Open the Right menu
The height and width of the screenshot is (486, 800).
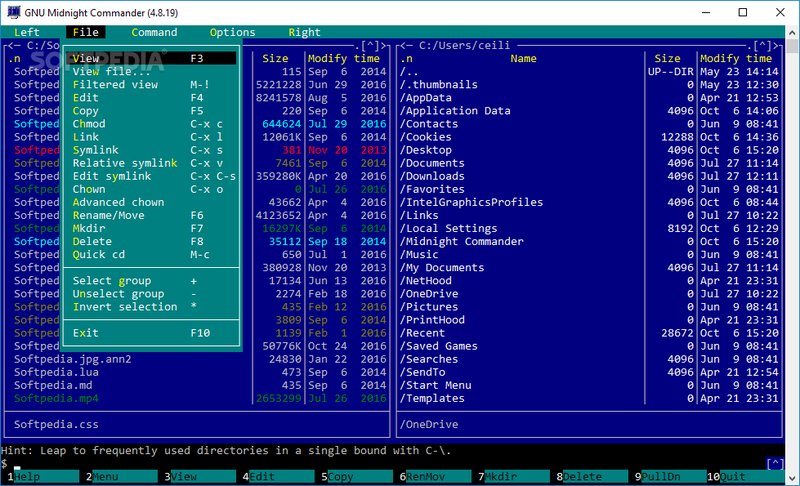304,32
